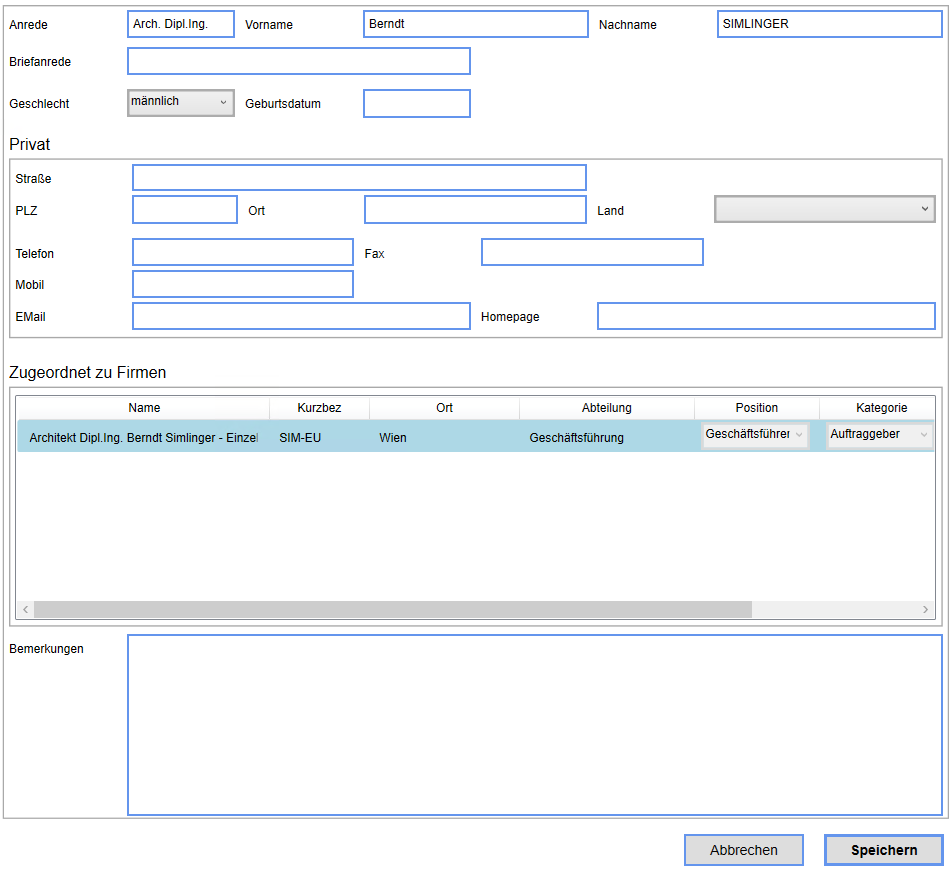Focus the Vorname field containing Berndt
The height and width of the screenshot is (873, 950).
click(x=475, y=24)
